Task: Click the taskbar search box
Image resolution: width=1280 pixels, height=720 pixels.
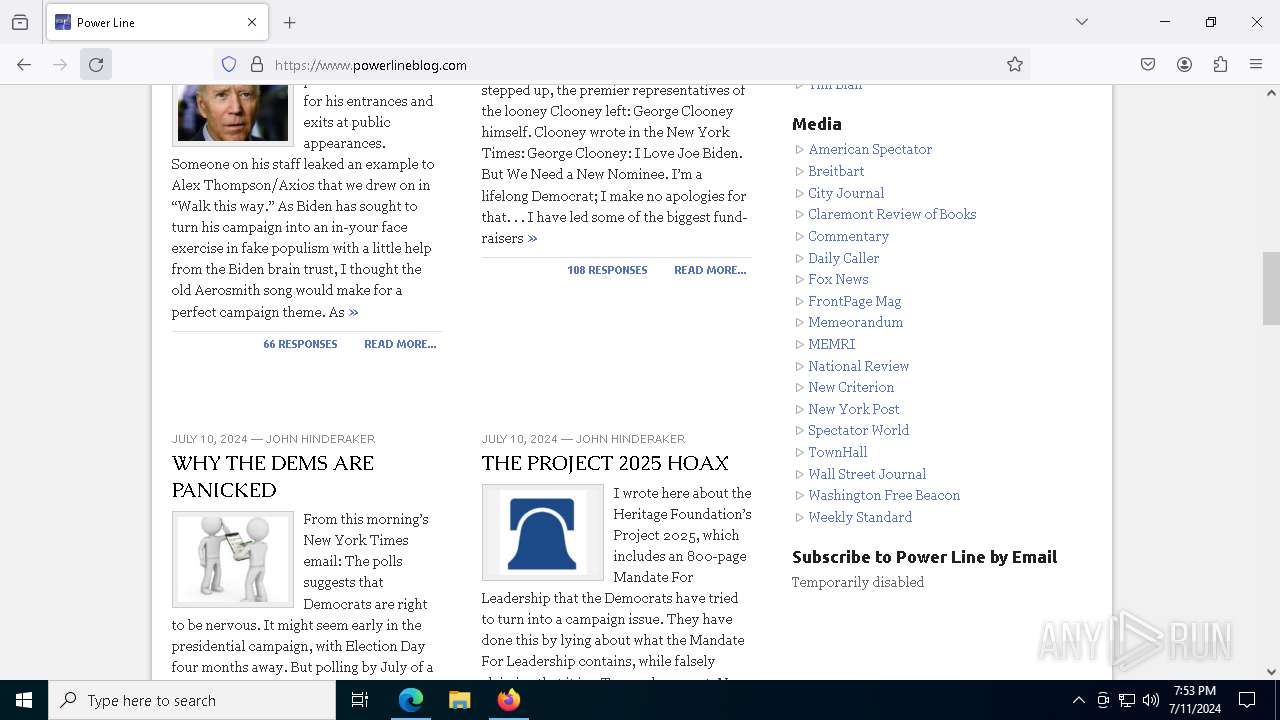Action: (192, 700)
